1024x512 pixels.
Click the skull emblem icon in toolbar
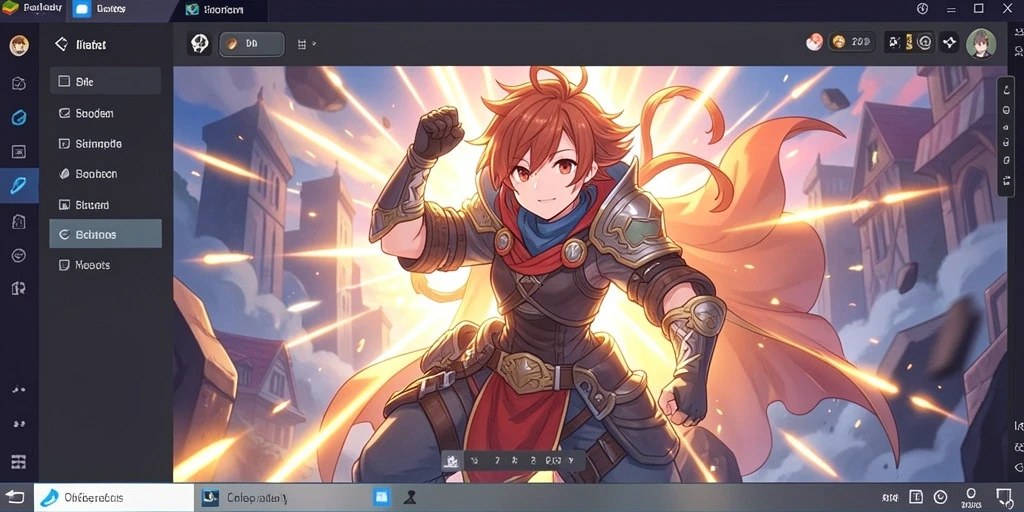point(199,44)
